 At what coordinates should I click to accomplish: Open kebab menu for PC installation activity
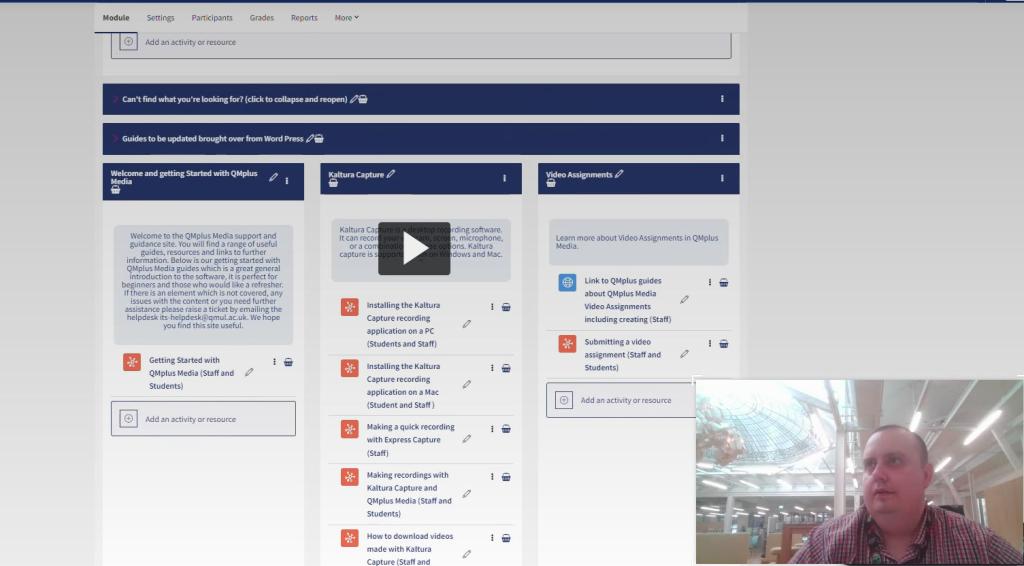click(x=492, y=307)
